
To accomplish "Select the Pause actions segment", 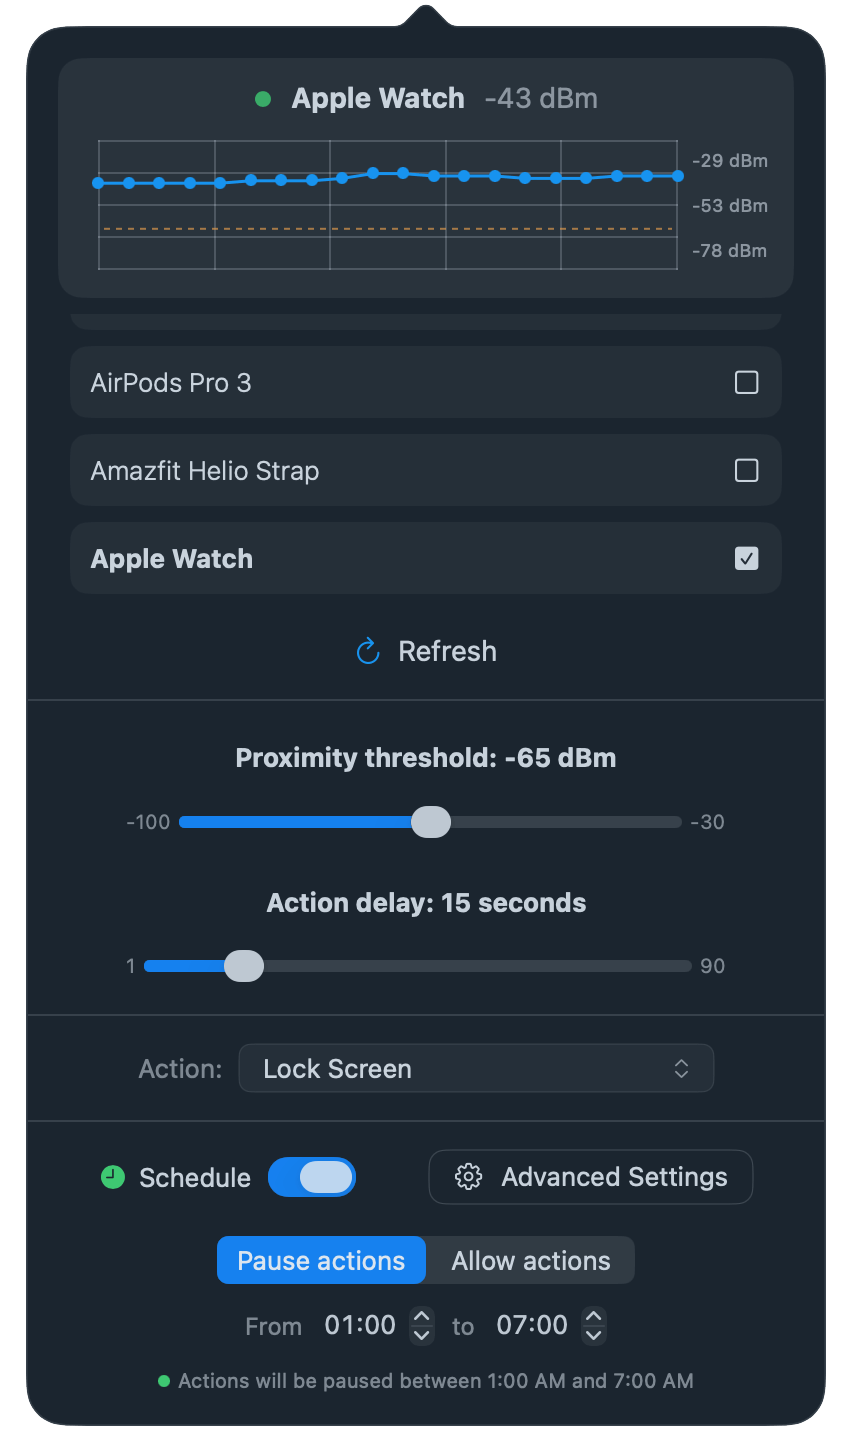I will [321, 1260].
